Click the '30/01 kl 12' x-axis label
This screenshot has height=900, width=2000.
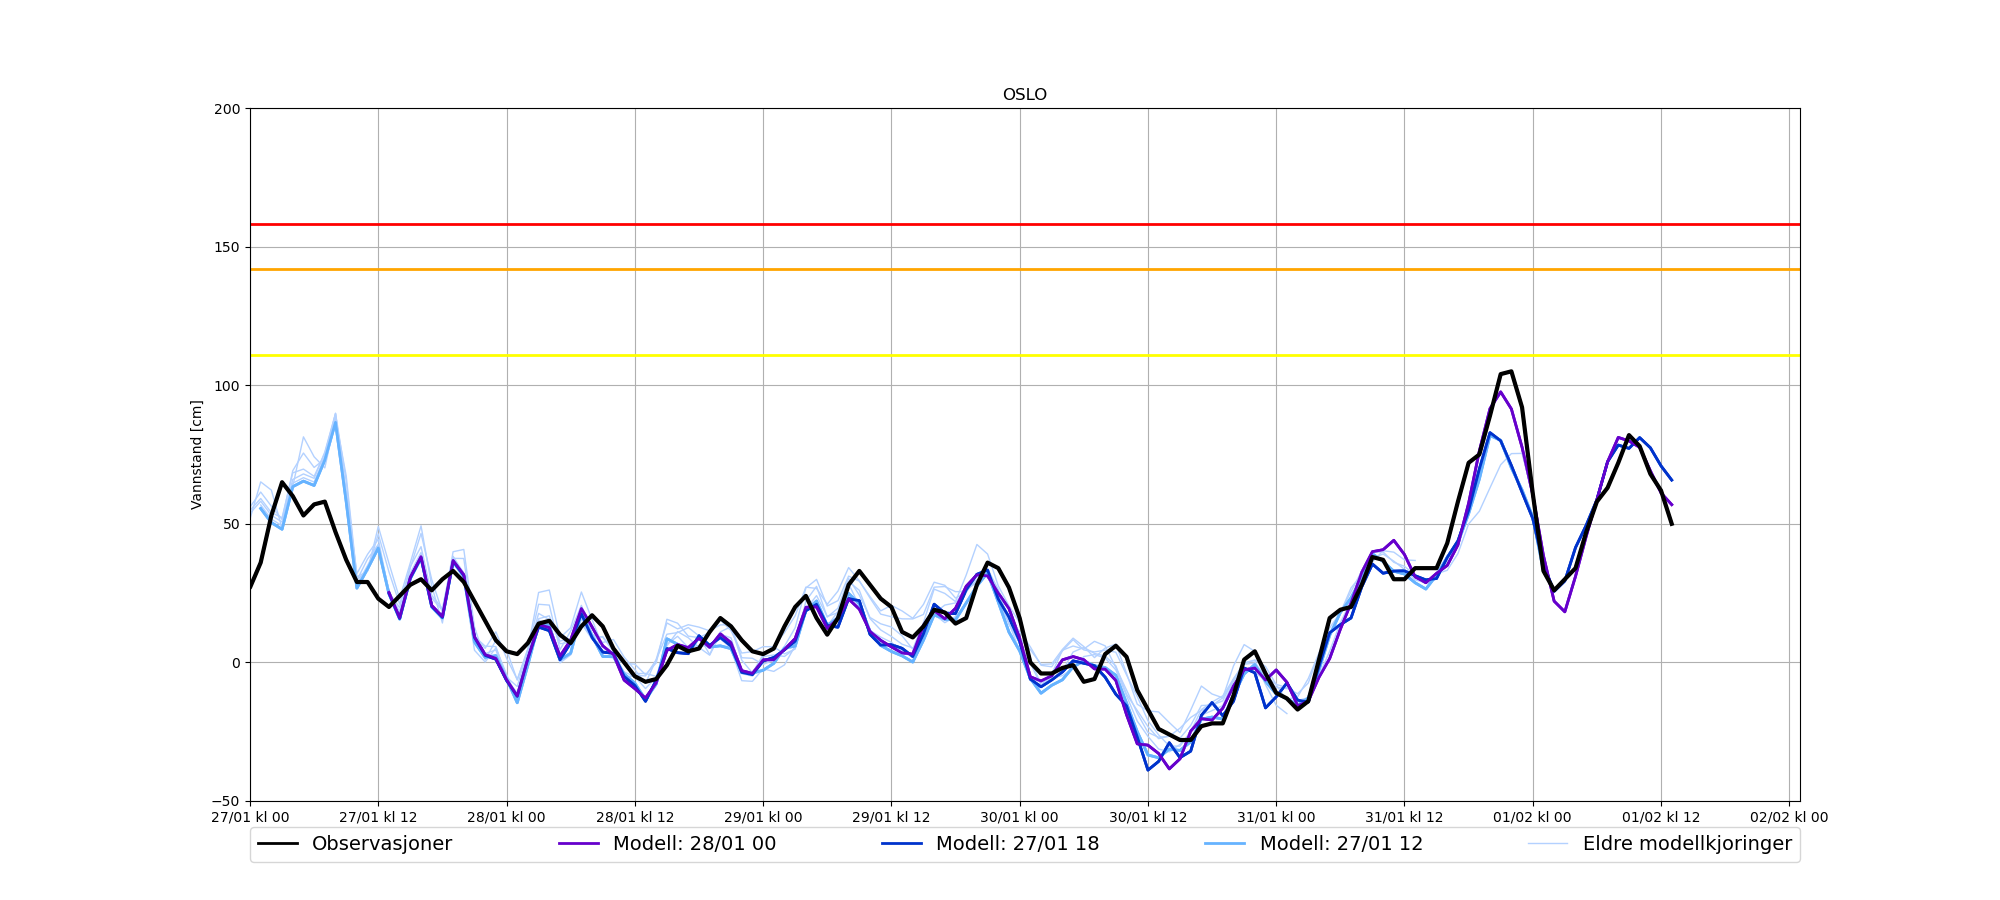click(x=1148, y=817)
